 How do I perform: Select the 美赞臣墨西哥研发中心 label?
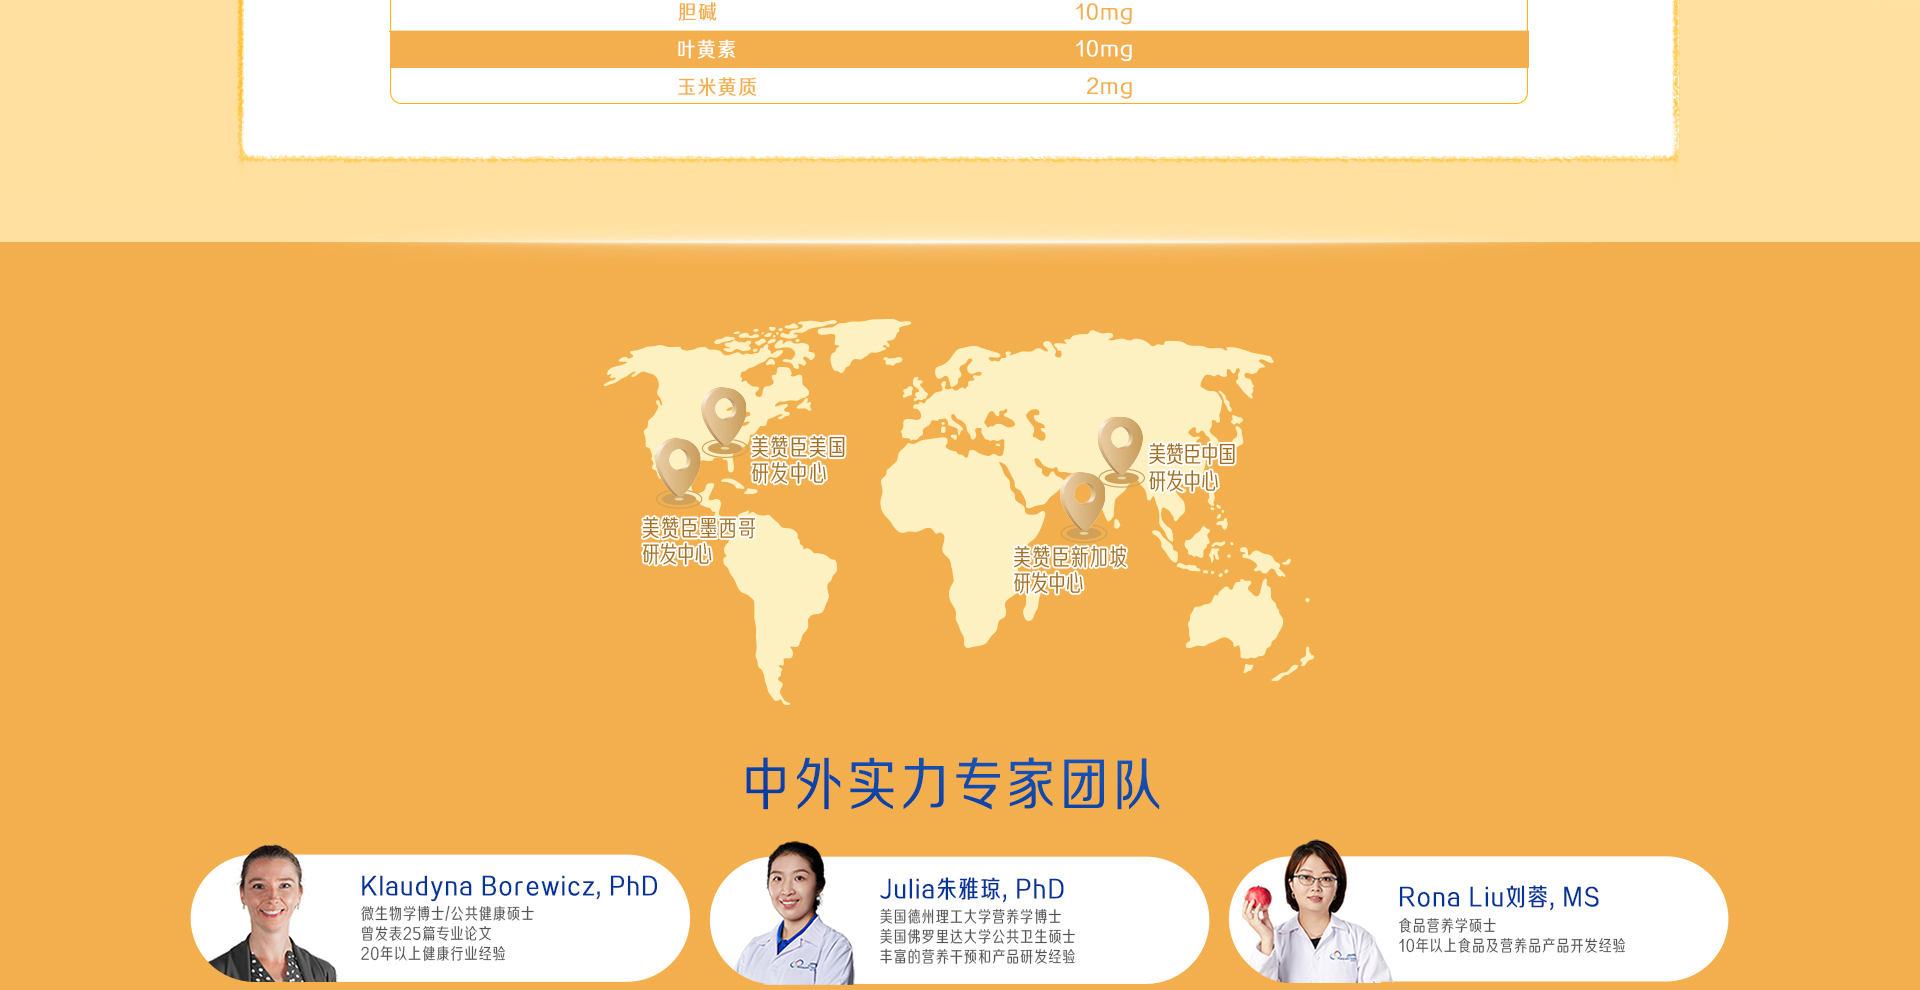(698, 541)
